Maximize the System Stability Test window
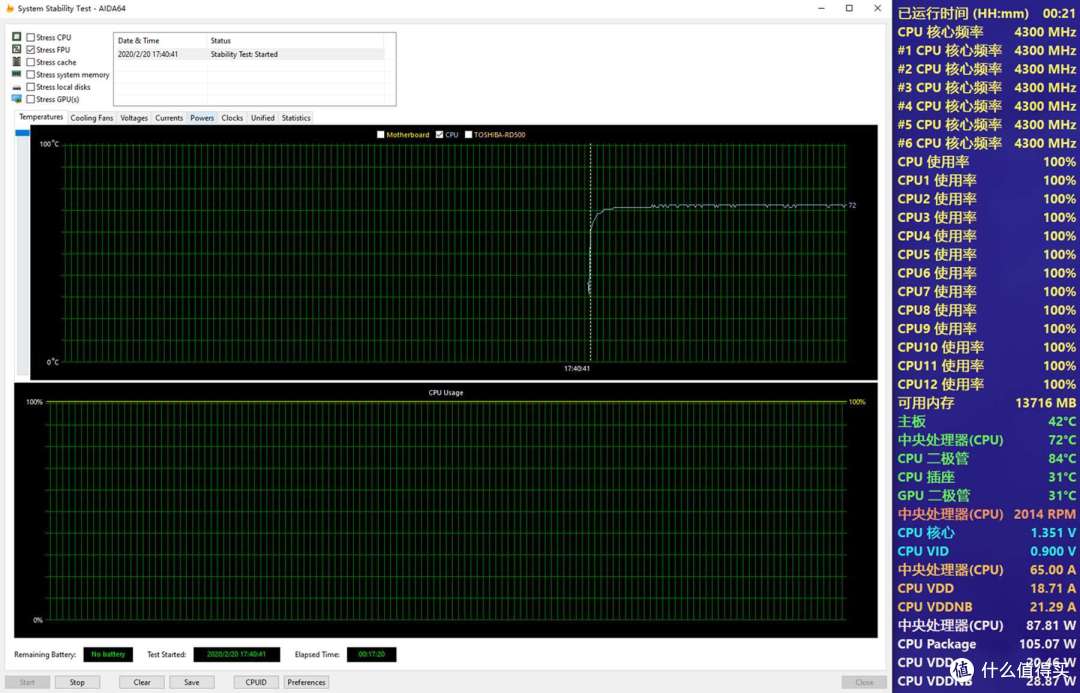Screen dimensions: 1080x693 pos(849,8)
